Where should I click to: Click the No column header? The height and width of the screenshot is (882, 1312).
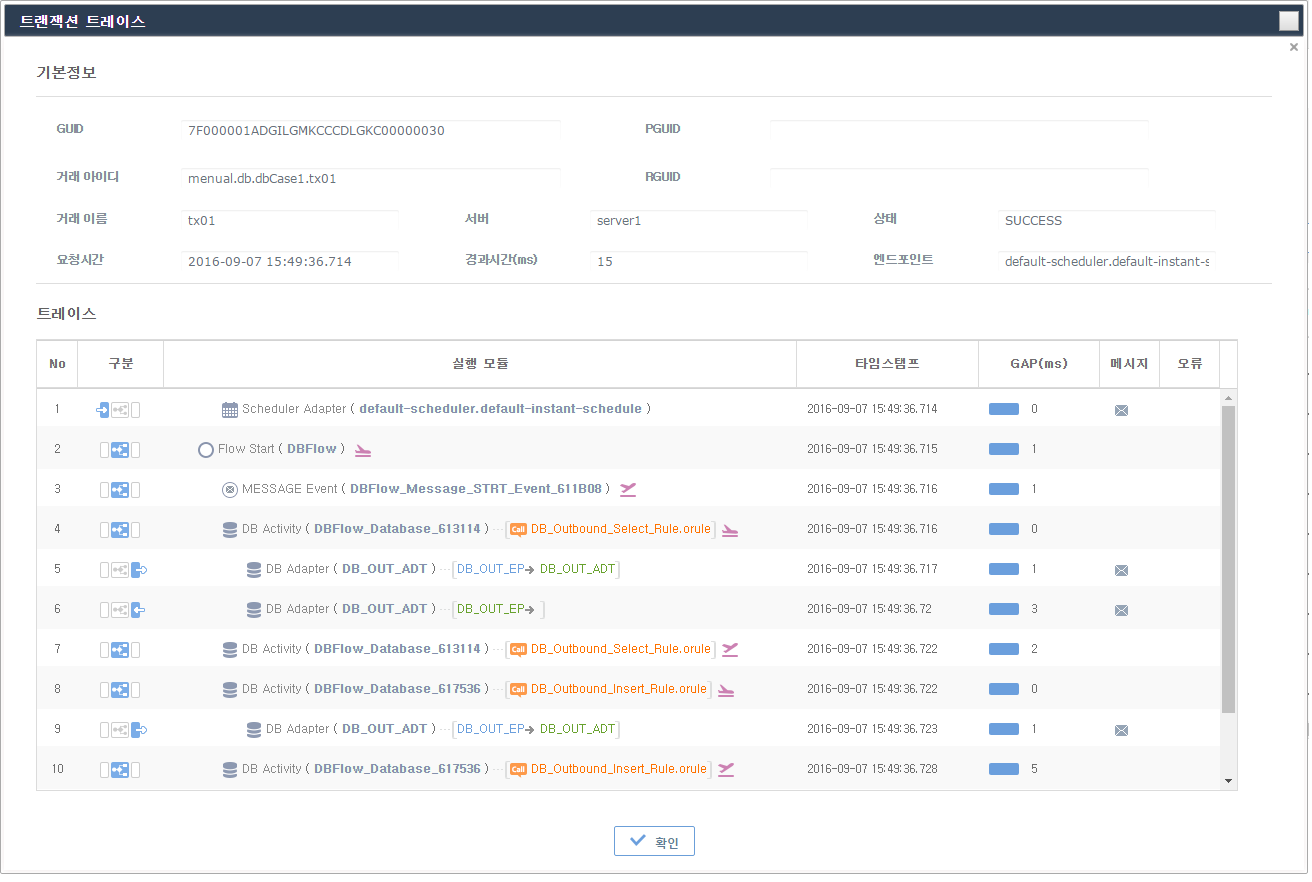(x=57, y=364)
